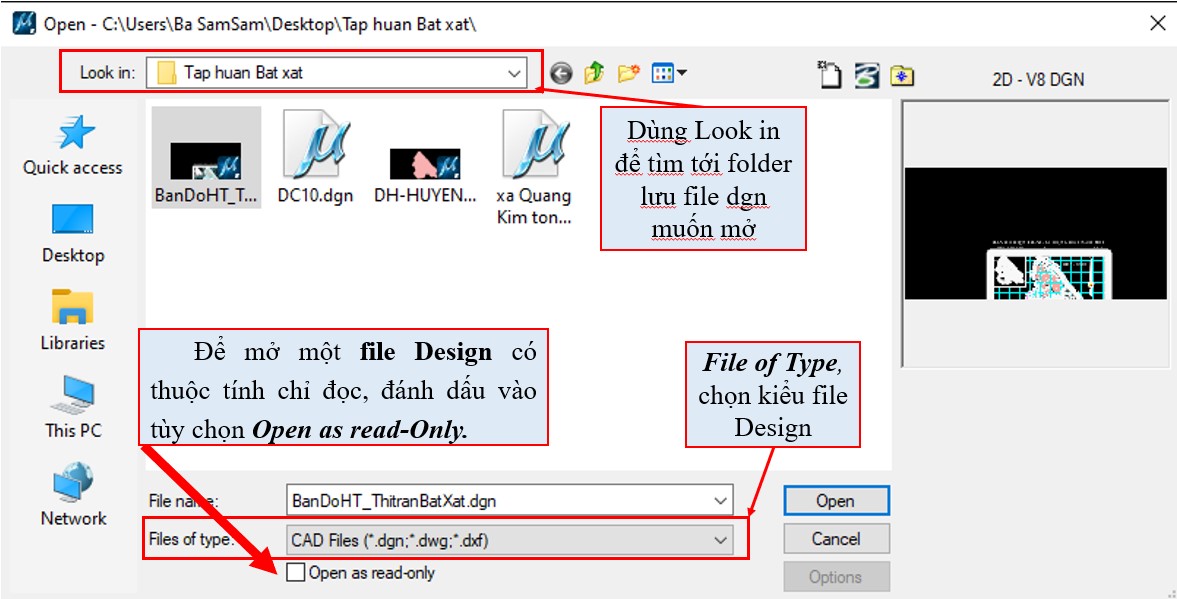The width and height of the screenshot is (1177, 599).
Task: Create a new folder with the toolbar icon
Action: pyautogui.click(x=627, y=72)
